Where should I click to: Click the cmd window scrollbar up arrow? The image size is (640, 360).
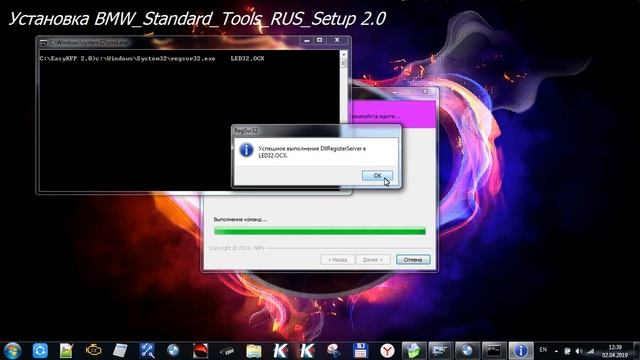click(344, 54)
